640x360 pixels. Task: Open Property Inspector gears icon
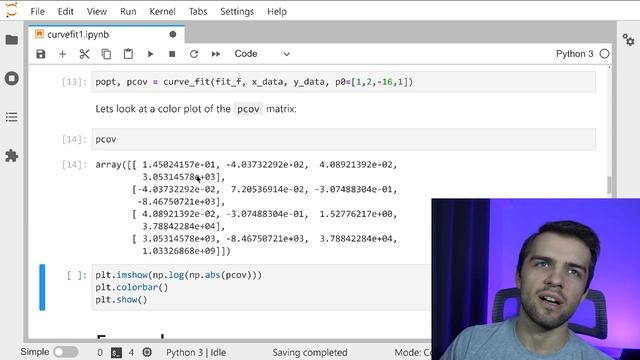coord(628,40)
